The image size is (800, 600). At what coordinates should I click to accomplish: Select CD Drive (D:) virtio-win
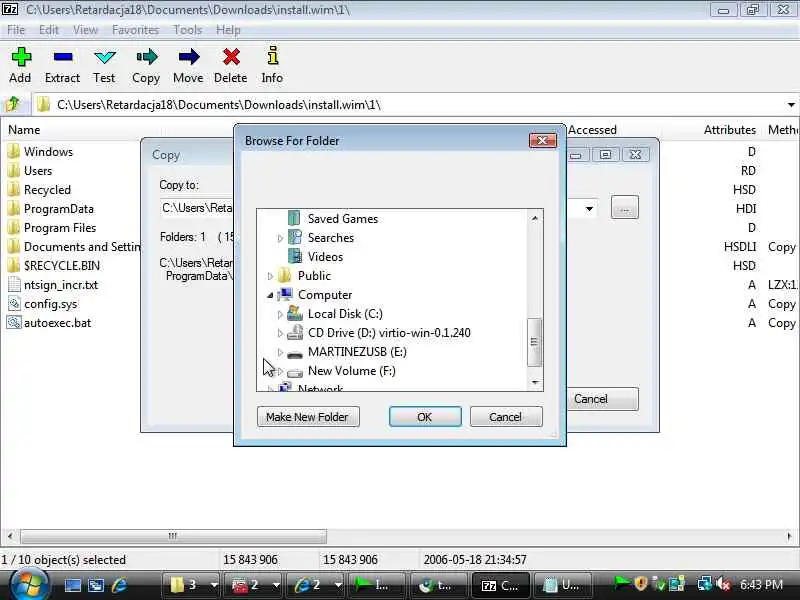point(389,333)
